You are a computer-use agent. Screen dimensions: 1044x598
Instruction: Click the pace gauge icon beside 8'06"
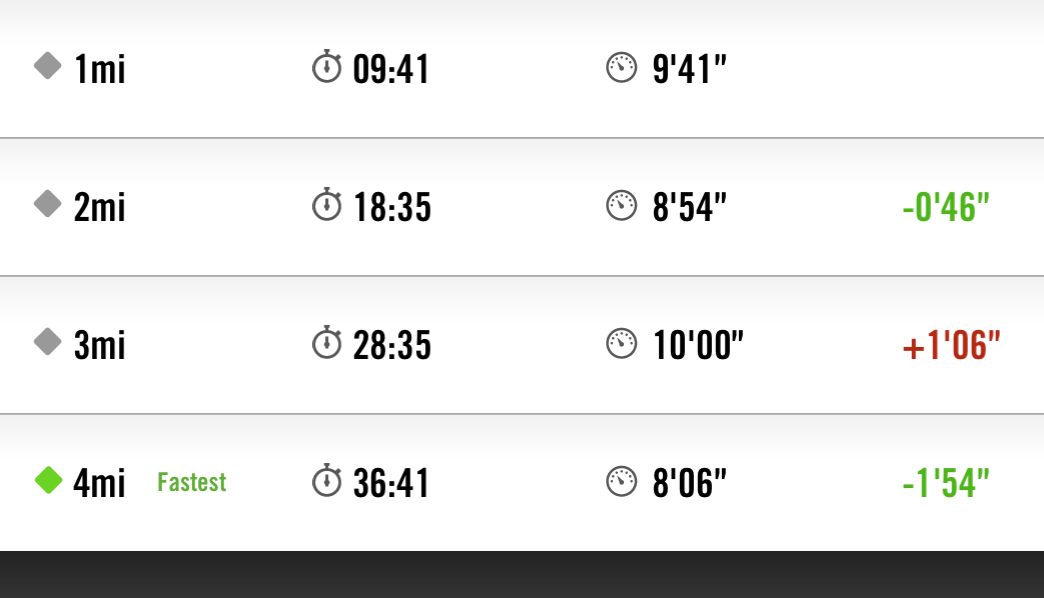click(622, 481)
